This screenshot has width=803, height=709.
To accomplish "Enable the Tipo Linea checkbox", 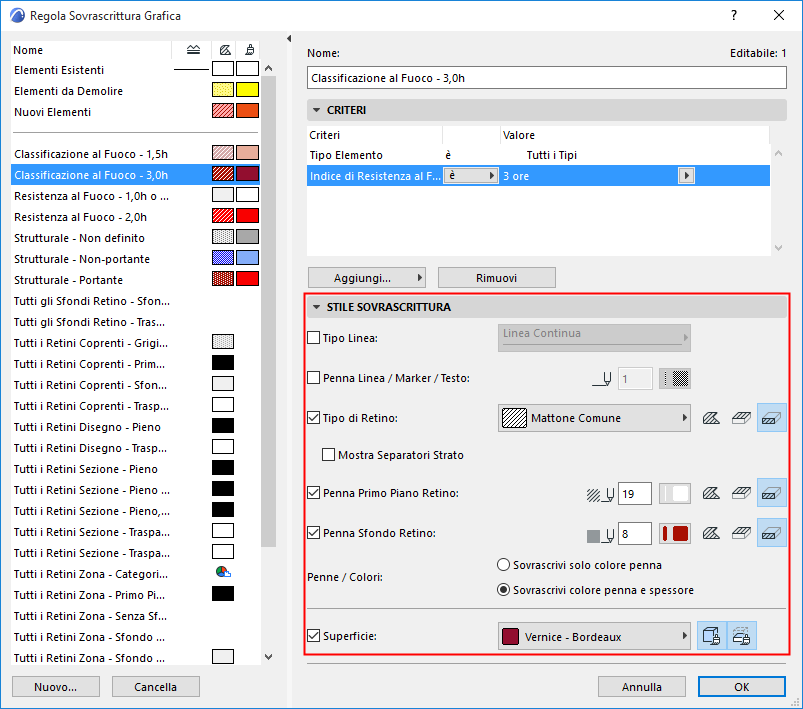I will pyautogui.click(x=313, y=338).
